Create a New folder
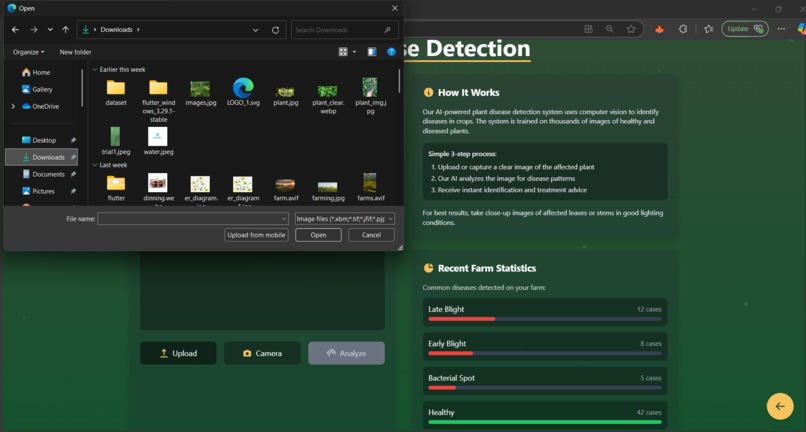The width and height of the screenshot is (806, 432). tap(76, 52)
